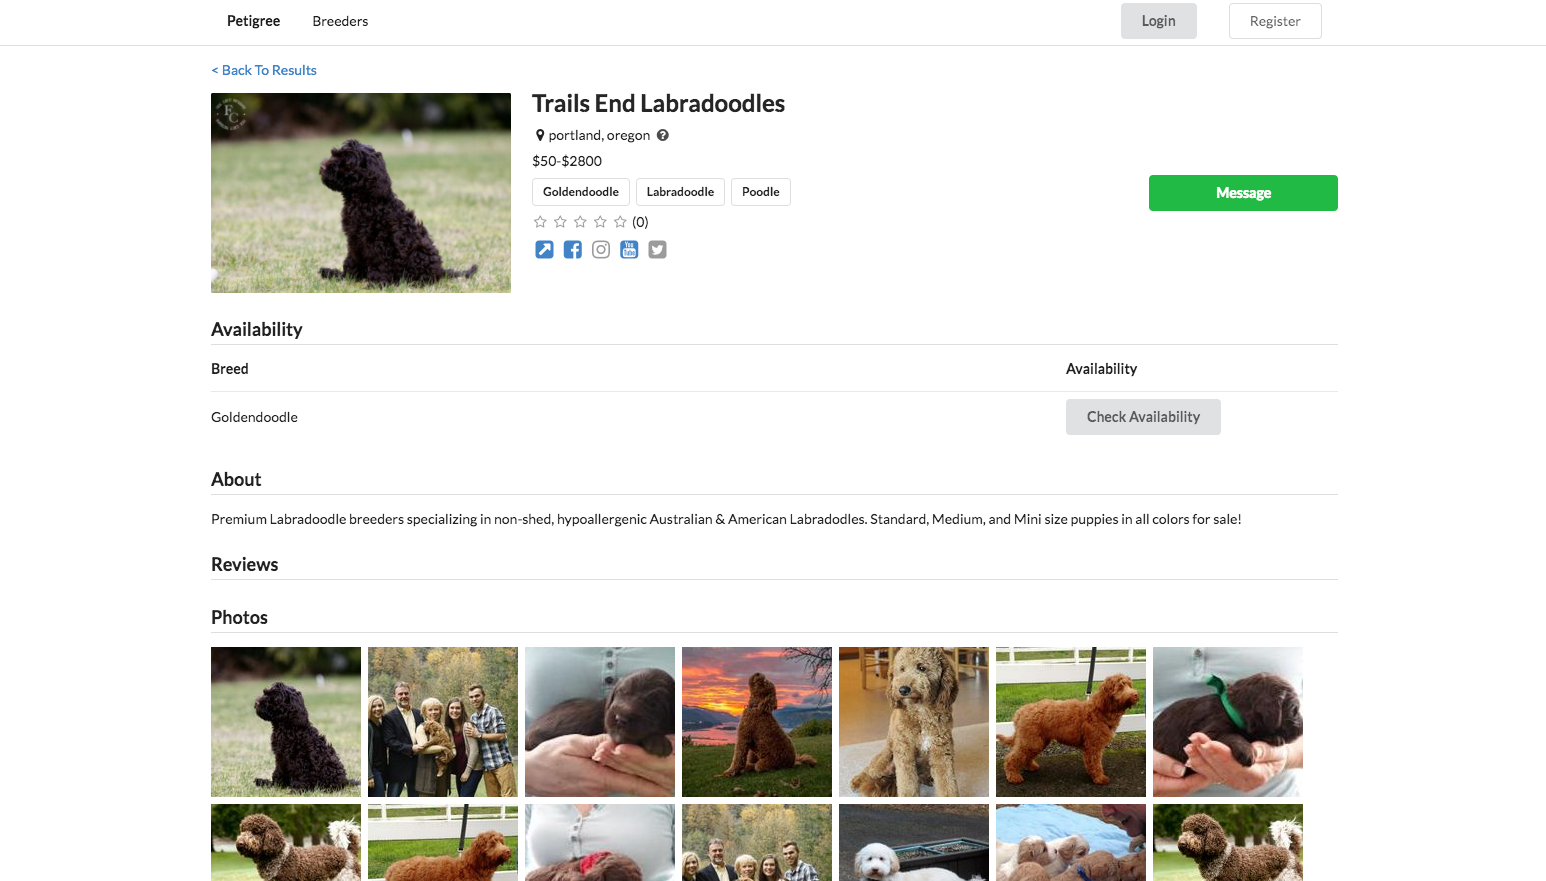Click the first rating star
1546x881 pixels.
540,222
